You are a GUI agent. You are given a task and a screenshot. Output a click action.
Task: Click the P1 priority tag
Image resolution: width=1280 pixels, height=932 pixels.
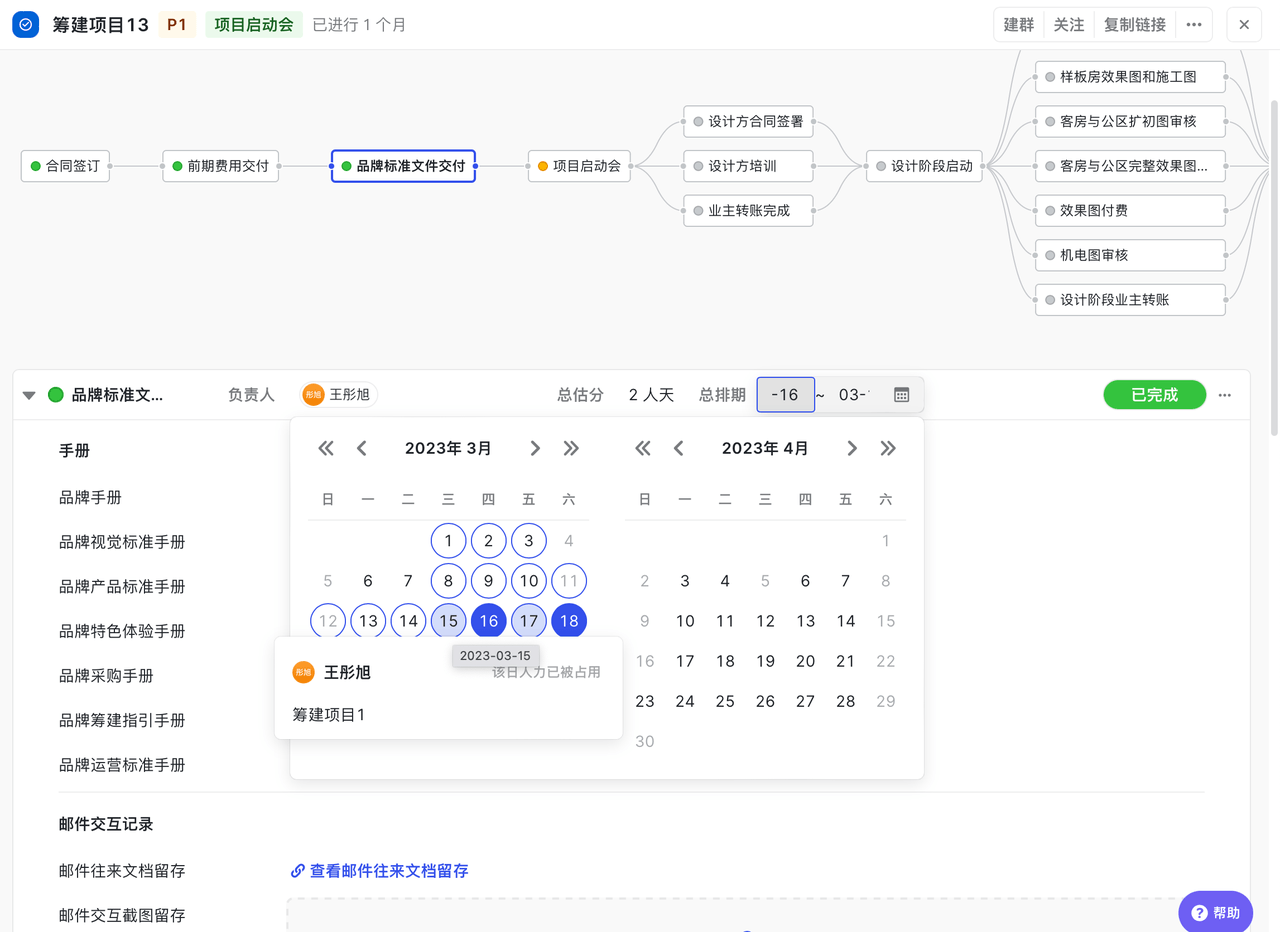pyautogui.click(x=177, y=25)
